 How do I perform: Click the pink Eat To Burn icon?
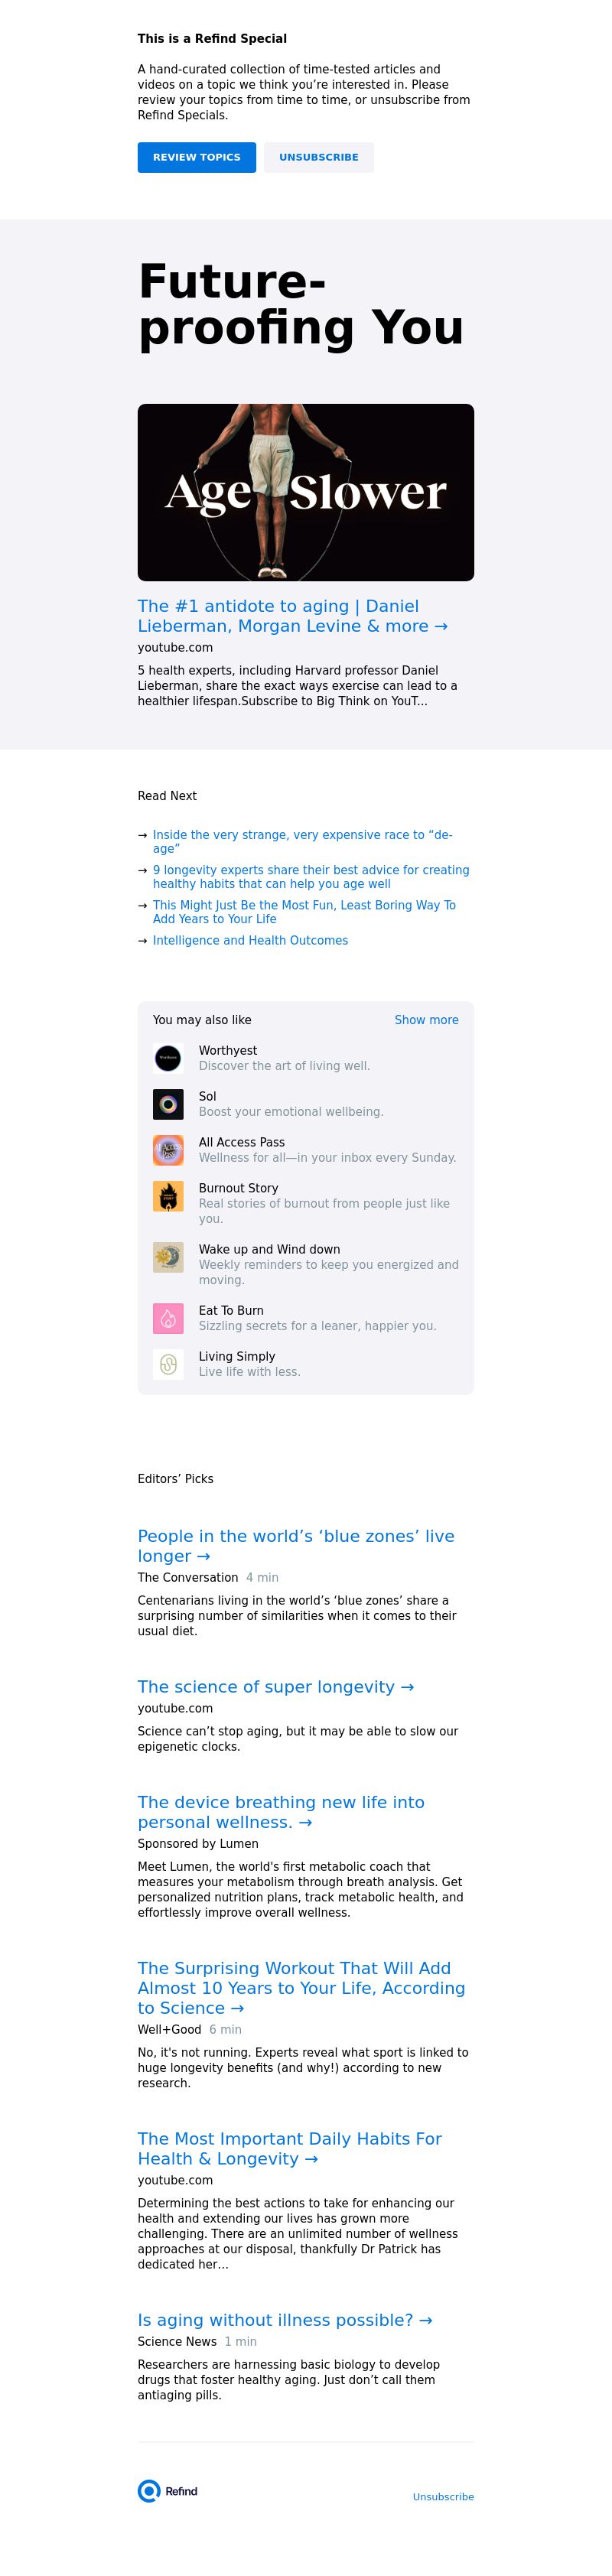(168, 1318)
